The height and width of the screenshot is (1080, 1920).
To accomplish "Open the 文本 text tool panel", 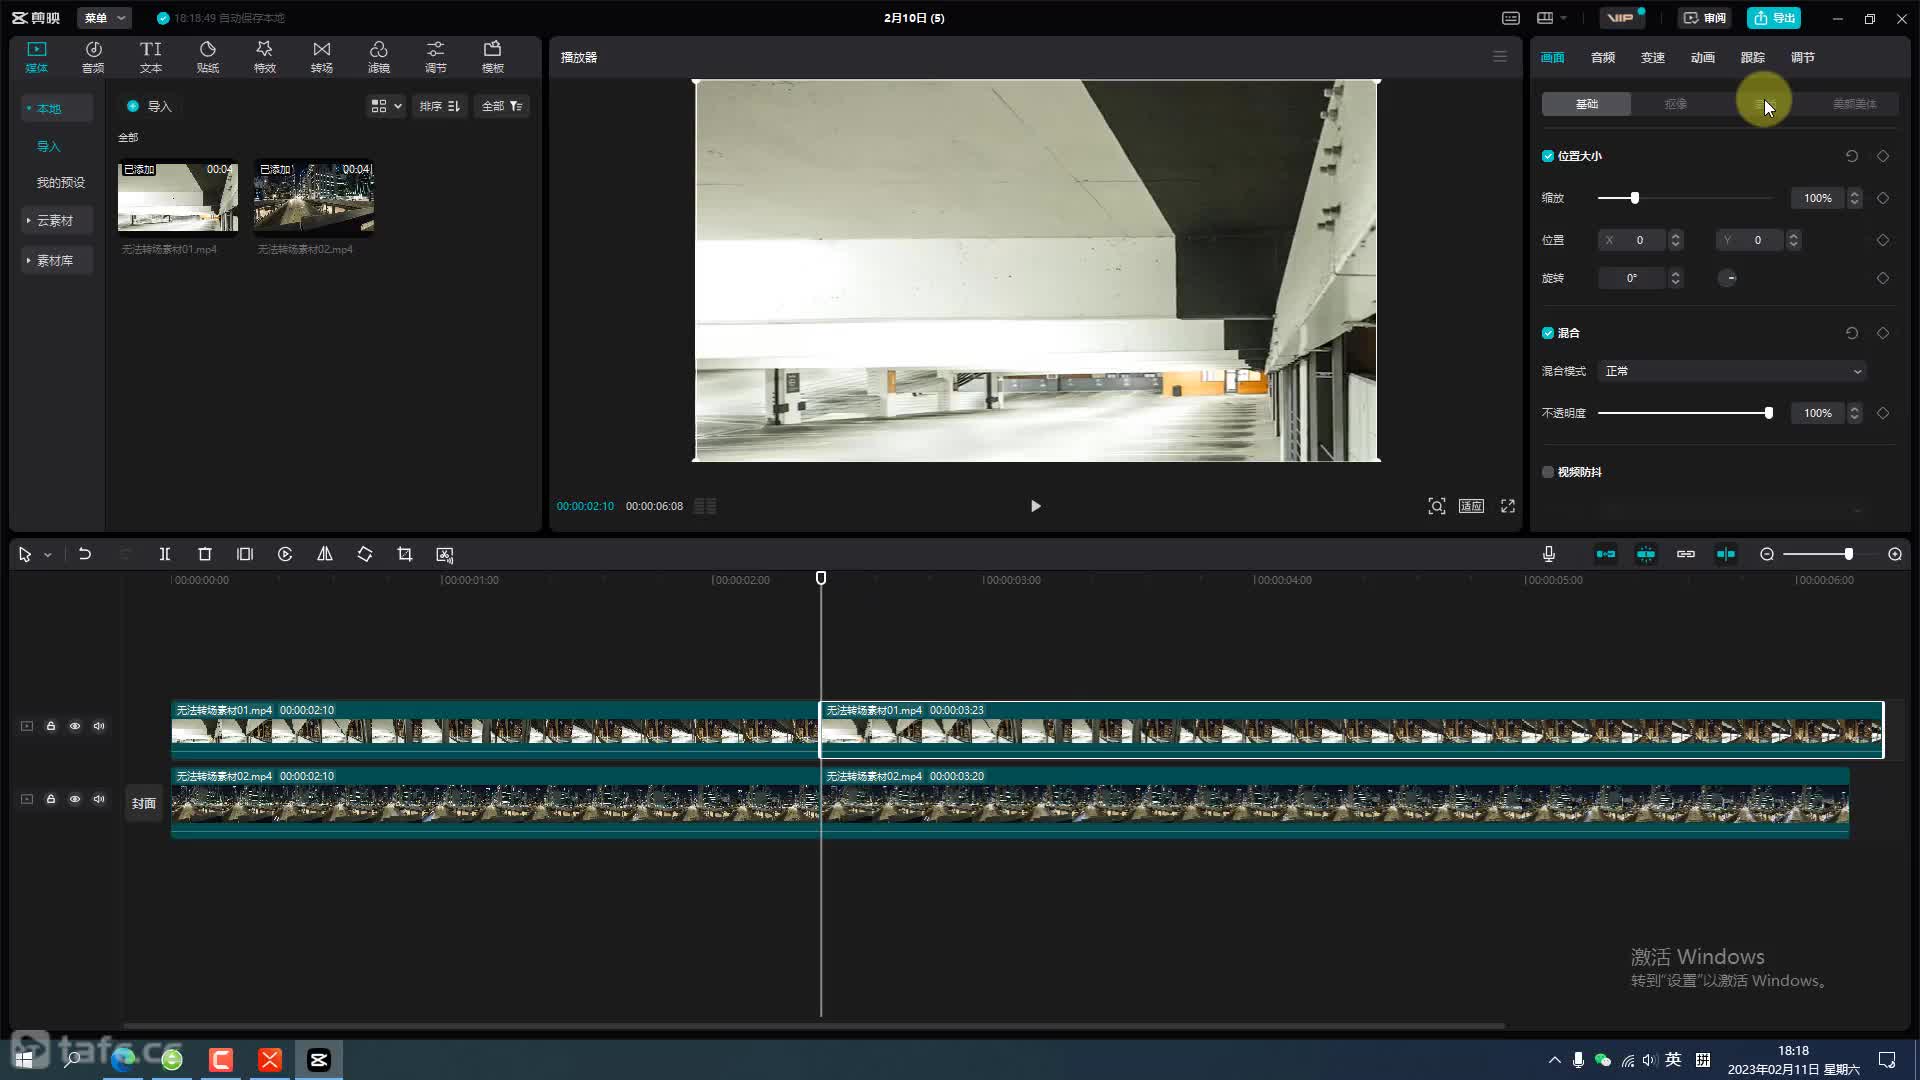I will tap(151, 57).
